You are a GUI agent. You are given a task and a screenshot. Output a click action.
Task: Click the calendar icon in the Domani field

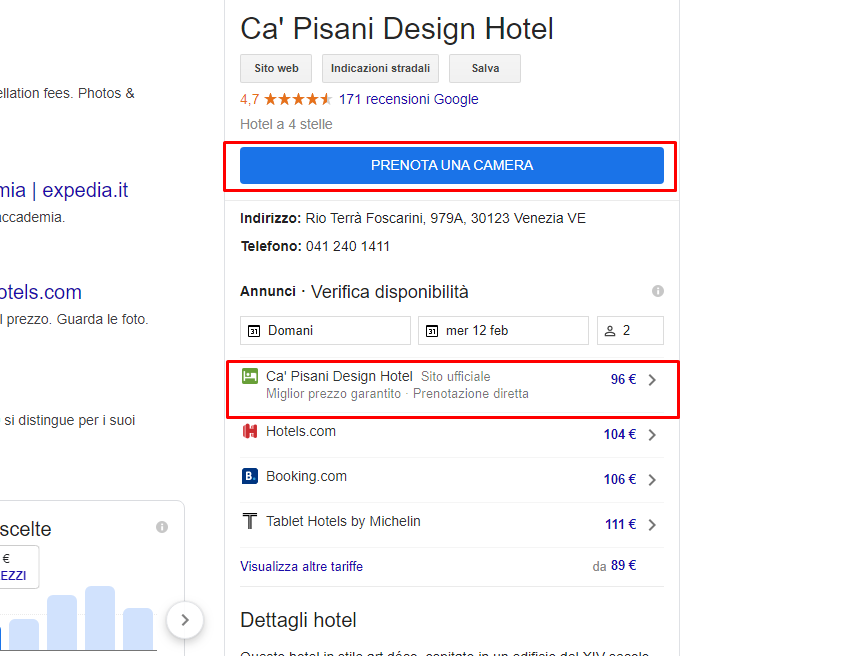click(254, 331)
